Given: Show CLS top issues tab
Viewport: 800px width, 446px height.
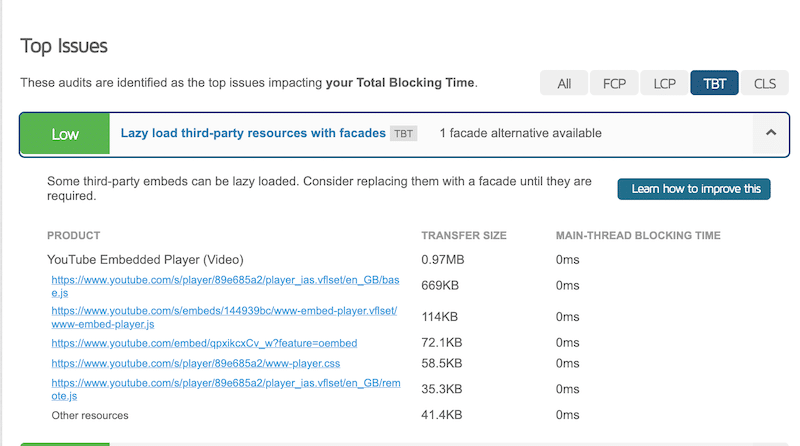Looking at the screenshot, I should coord(764,83).
